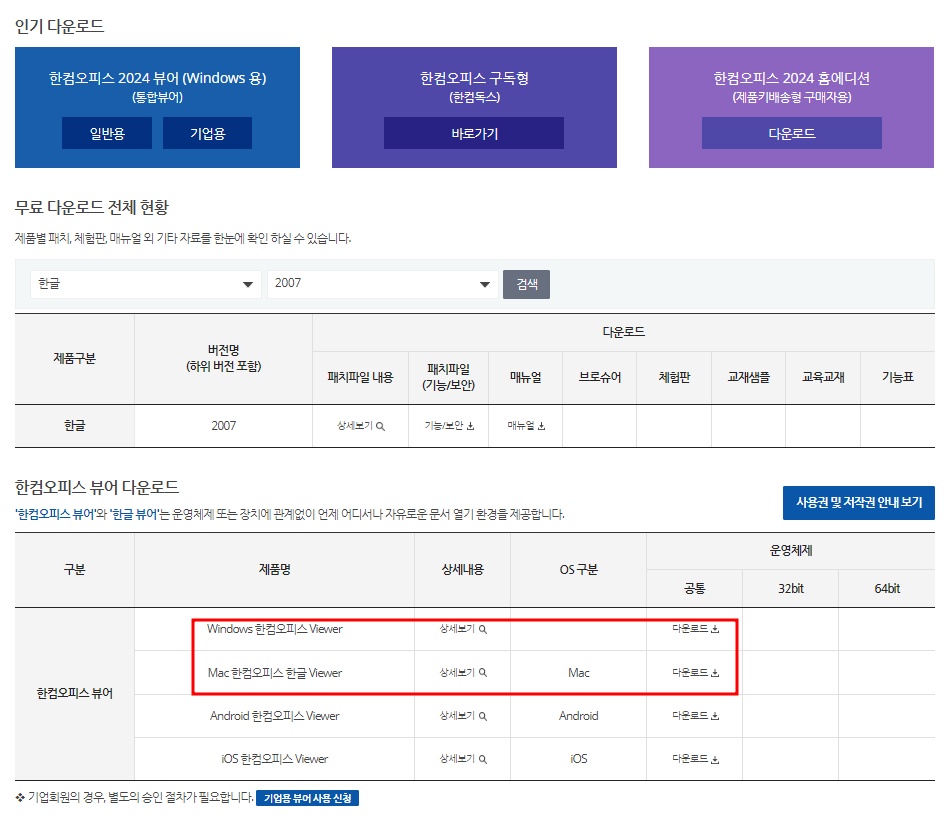Expand the 2007 version dropdown
The height and width of the screenshot is (818, 950).
(x=382, y=284)
